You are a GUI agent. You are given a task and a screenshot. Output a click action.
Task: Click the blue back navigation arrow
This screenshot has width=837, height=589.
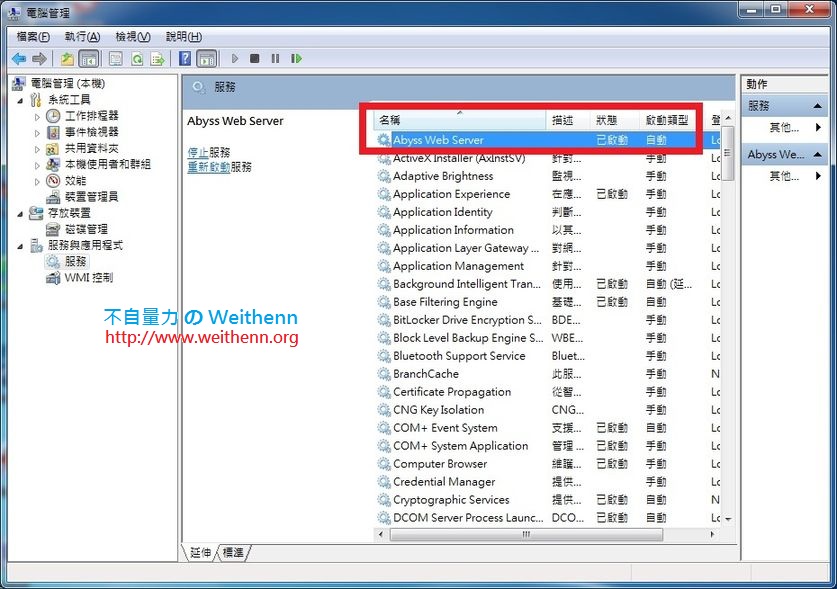[x=18, y=58]
